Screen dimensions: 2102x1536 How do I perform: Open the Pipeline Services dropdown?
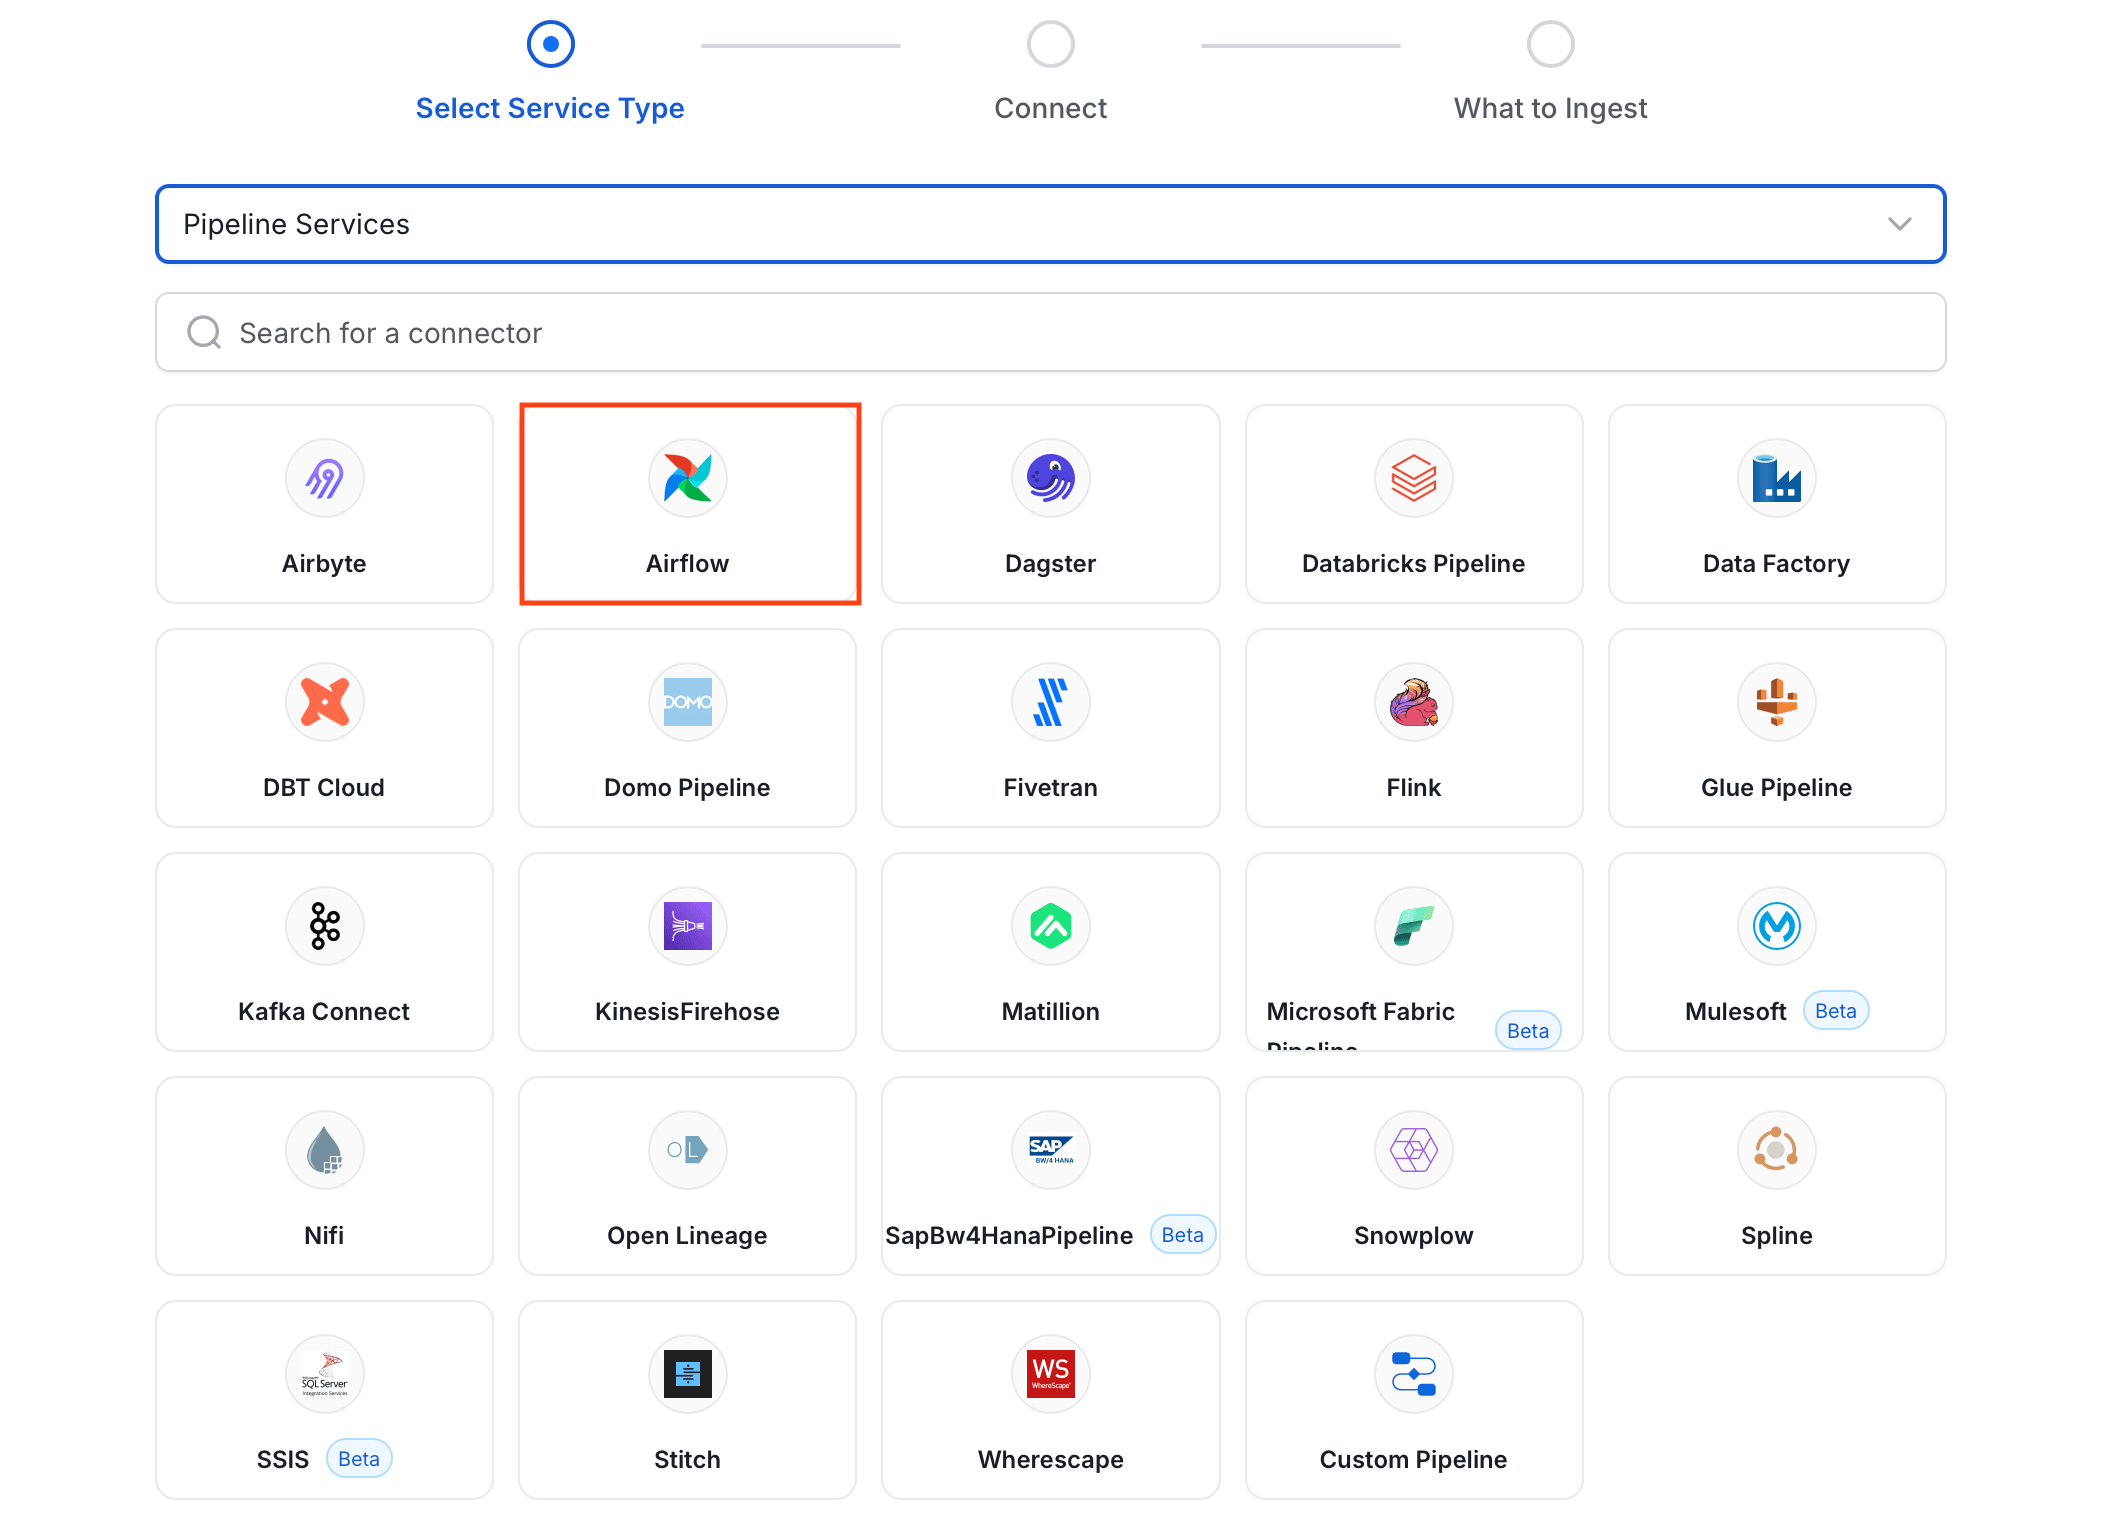pyautogui.click(x=1050, y=224)
